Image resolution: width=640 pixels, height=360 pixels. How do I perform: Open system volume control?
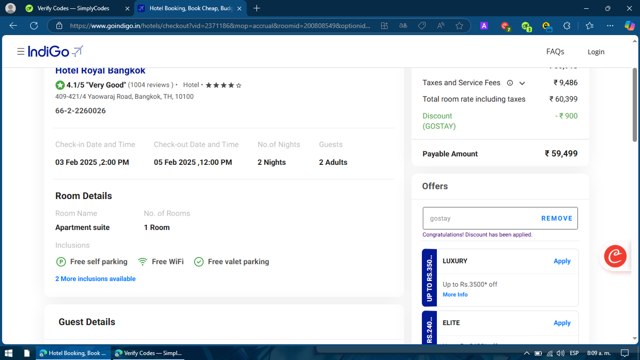point(560,353)
